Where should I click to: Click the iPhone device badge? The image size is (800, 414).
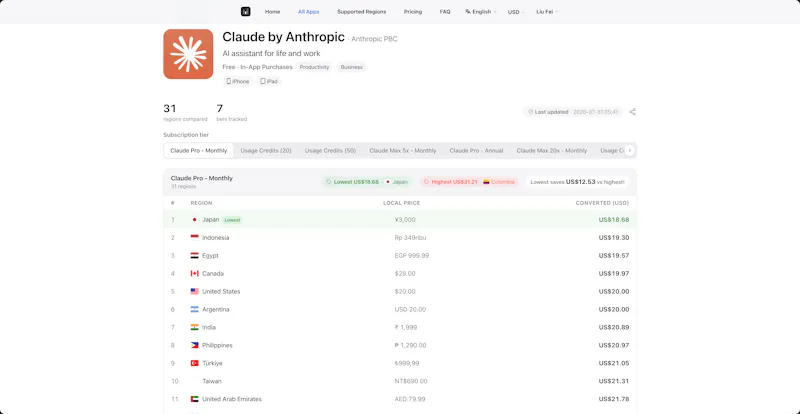238,81
